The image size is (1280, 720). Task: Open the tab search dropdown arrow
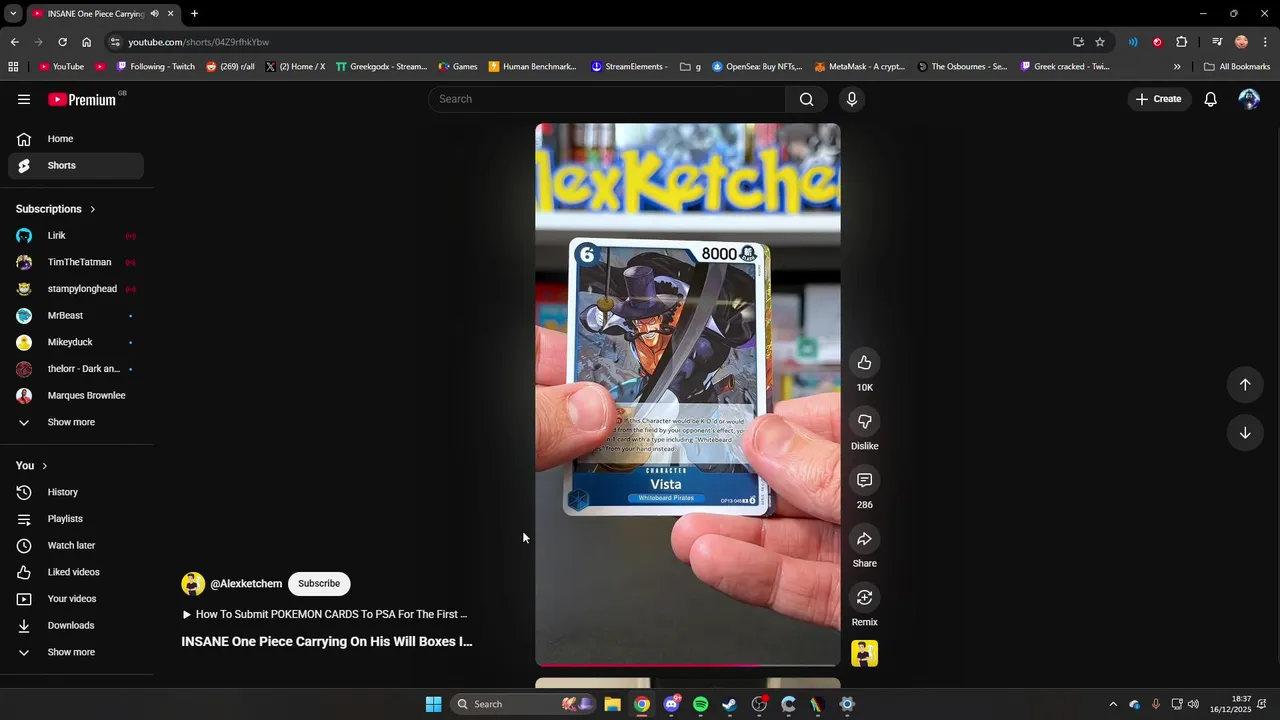[x=13, y=14]
